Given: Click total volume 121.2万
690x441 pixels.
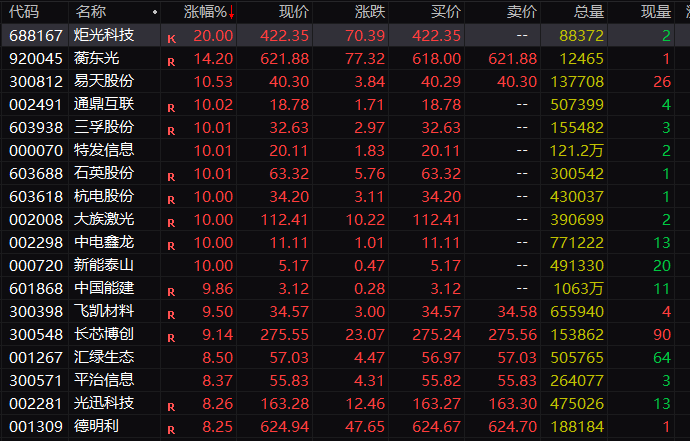Looking at the screenshot, I should pos(576,151).
